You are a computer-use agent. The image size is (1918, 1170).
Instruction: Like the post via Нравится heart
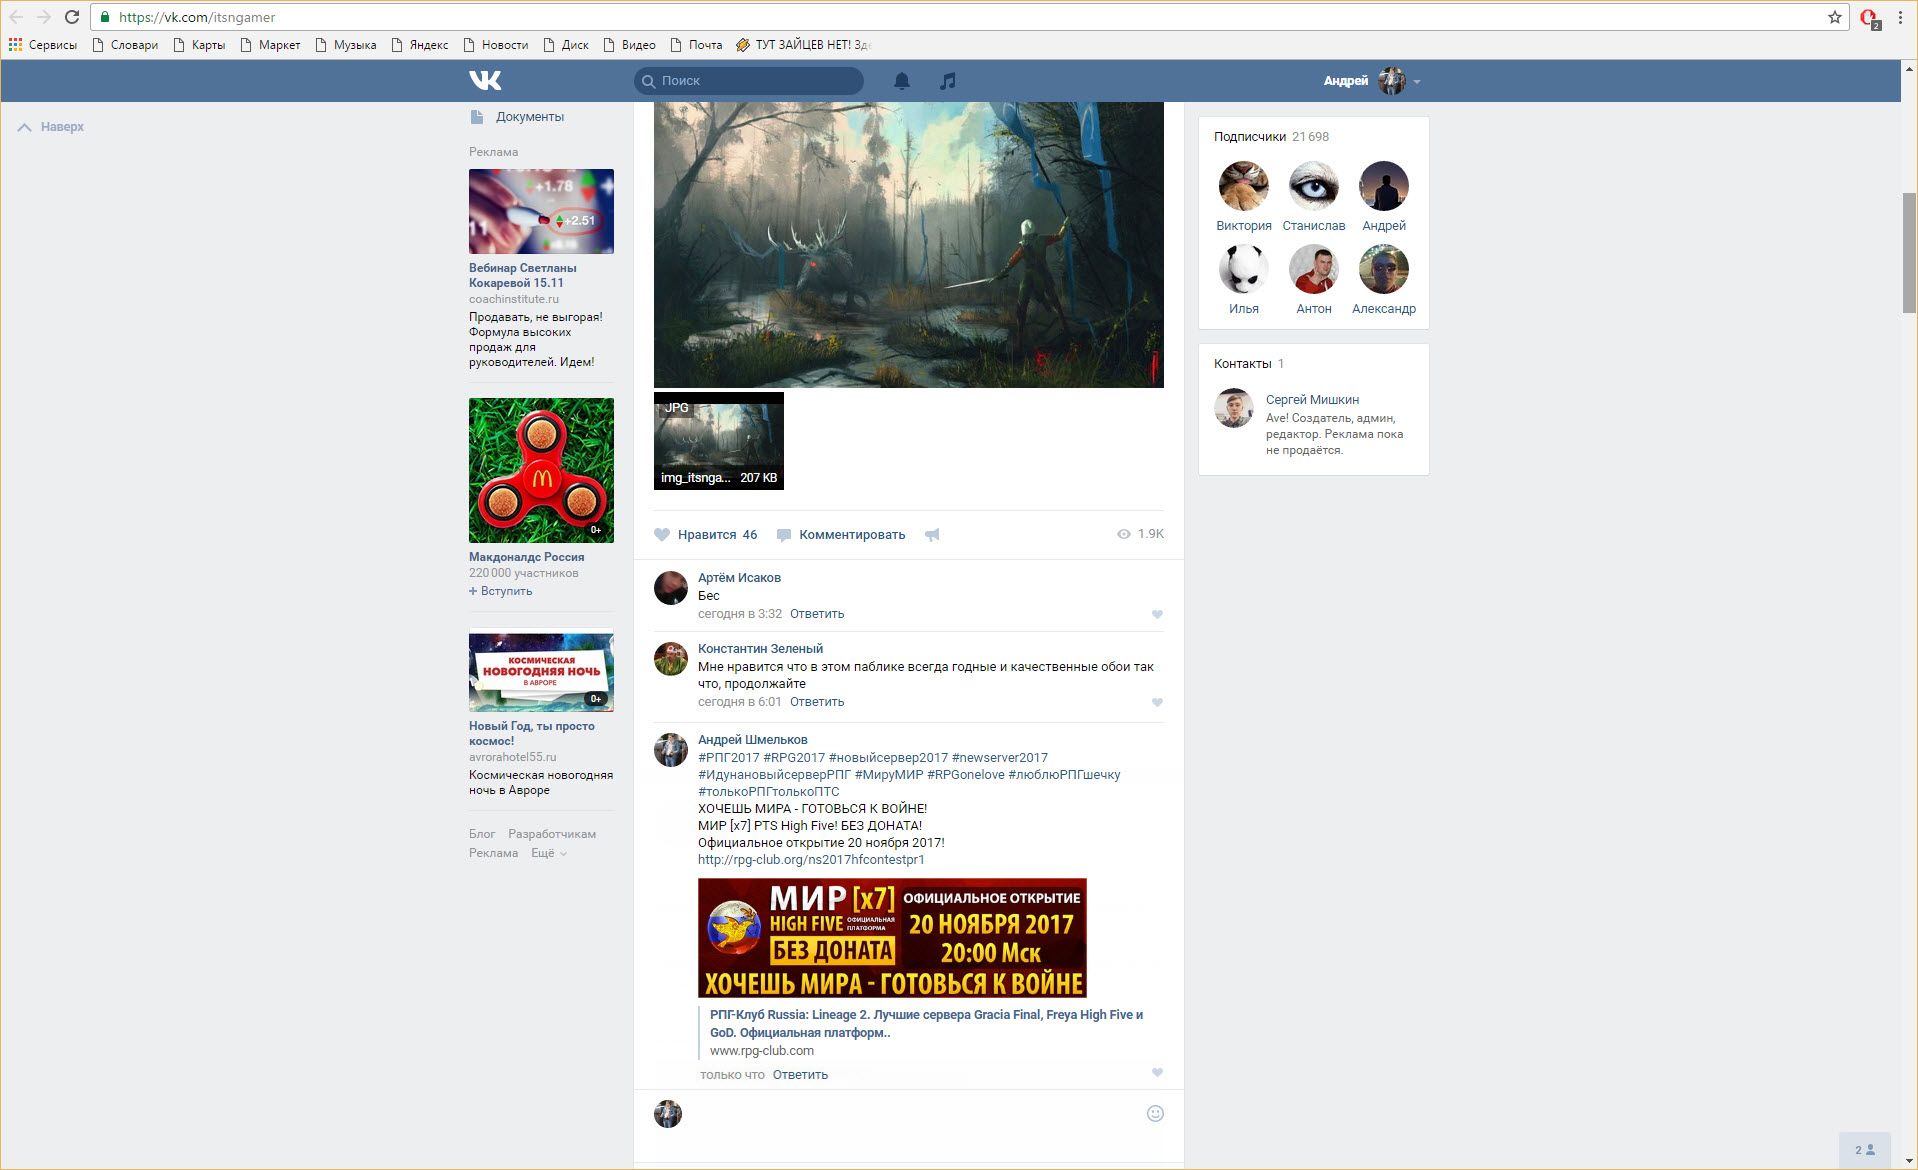pos(662,535)
